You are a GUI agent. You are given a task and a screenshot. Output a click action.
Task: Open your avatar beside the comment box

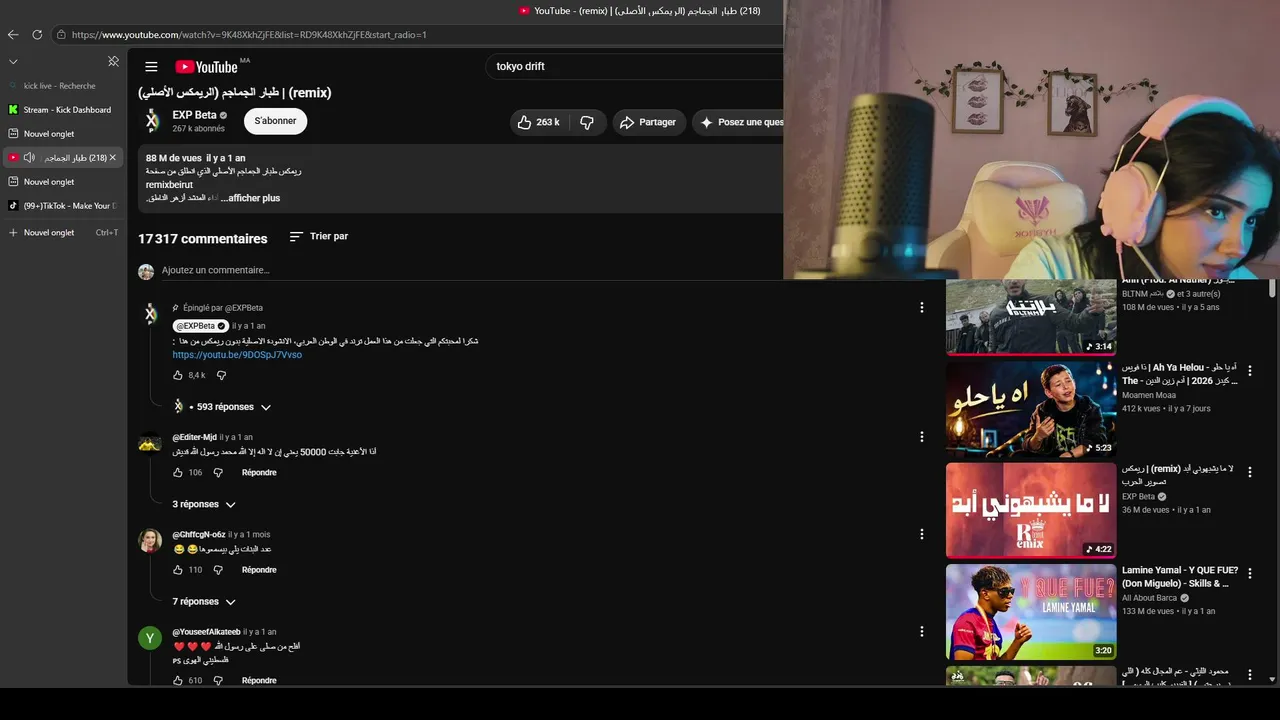(146, 271)
